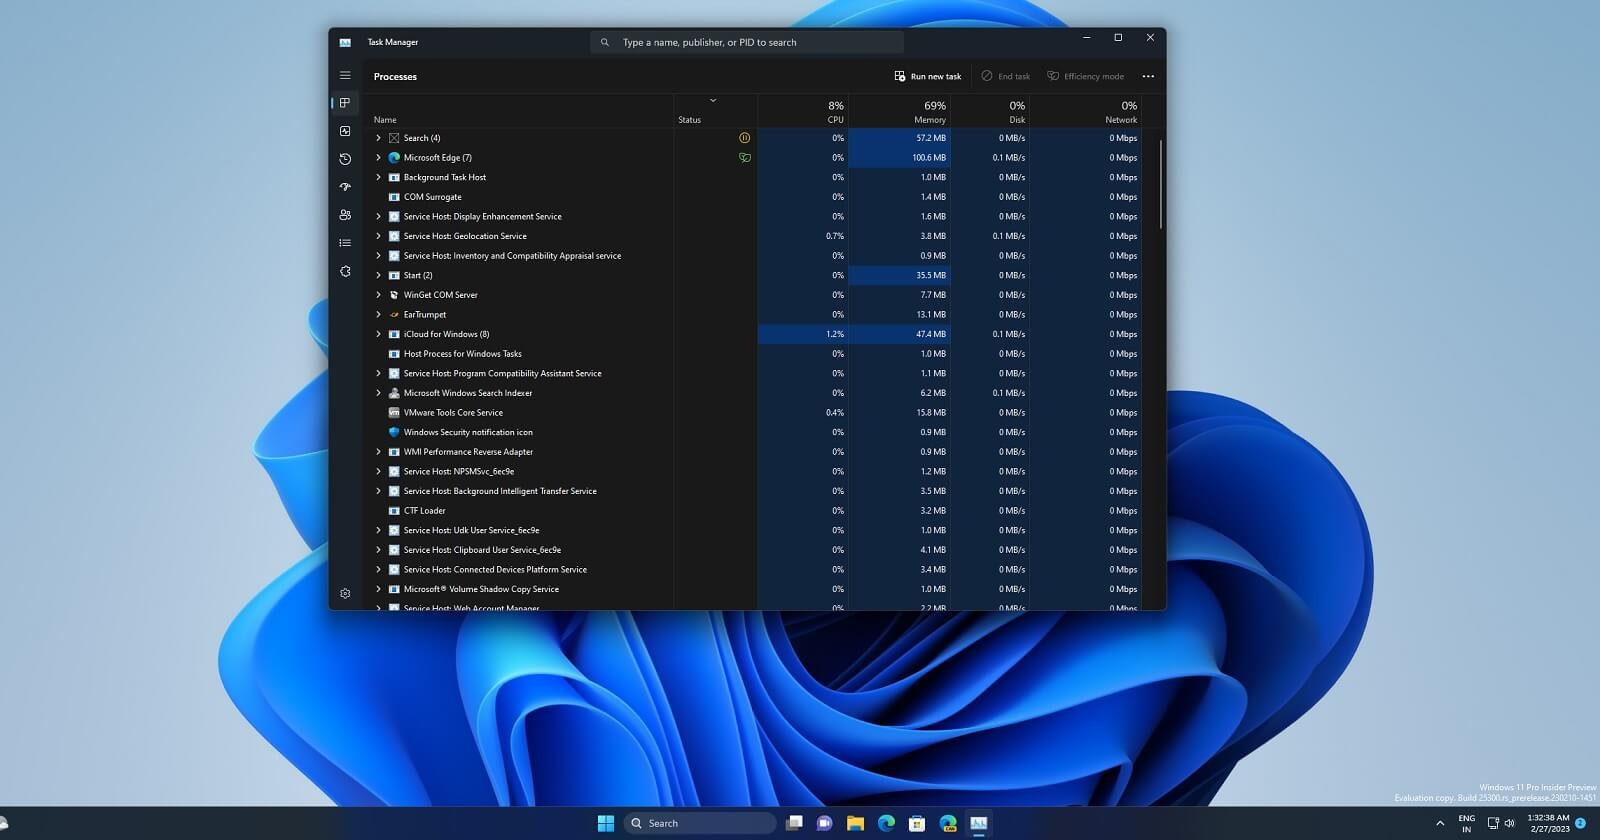Viewport: 1600px width, 840px height.
Task: Click the process list vertical scrollbar
Action: 1161,185
